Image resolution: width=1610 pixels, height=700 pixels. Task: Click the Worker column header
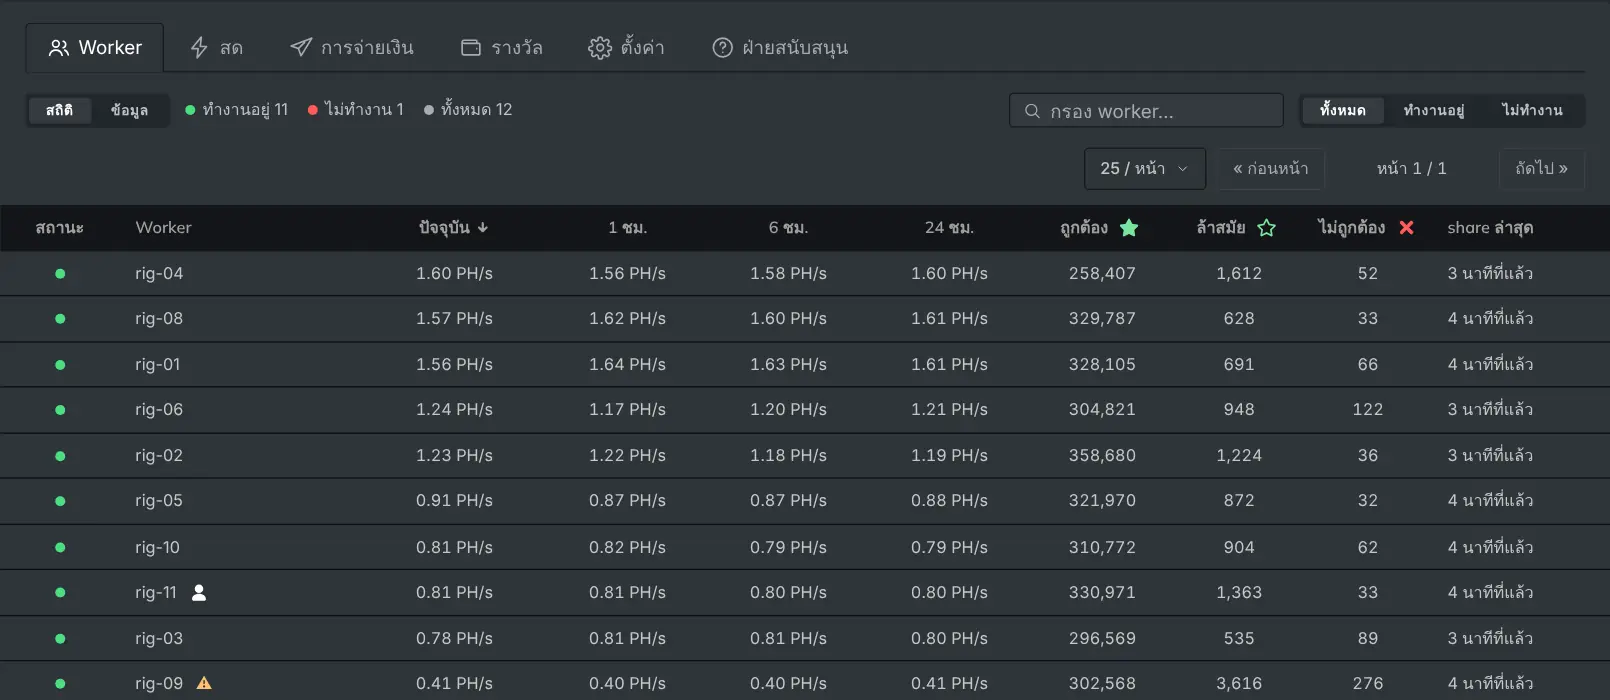(x=163, y=228)
